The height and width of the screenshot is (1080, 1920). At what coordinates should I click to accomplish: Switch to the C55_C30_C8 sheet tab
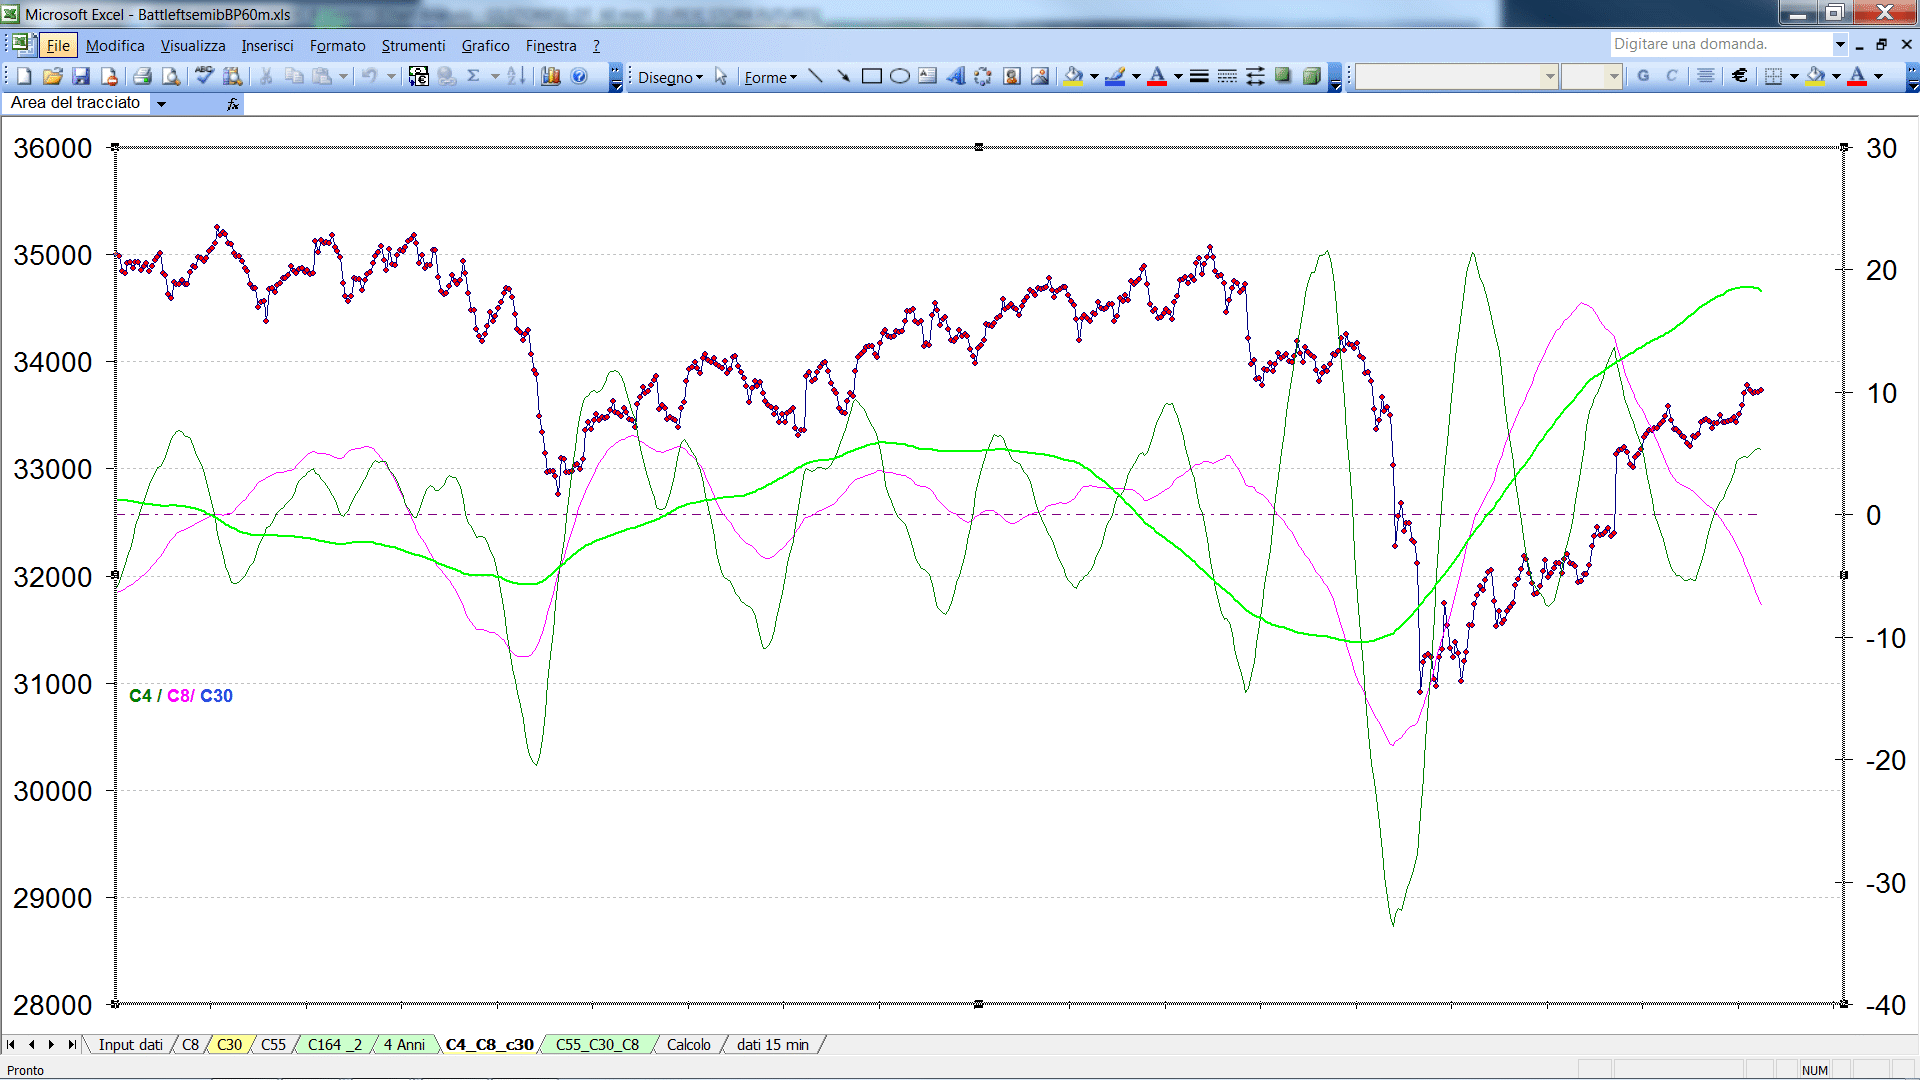click(x=597, y=1045)
